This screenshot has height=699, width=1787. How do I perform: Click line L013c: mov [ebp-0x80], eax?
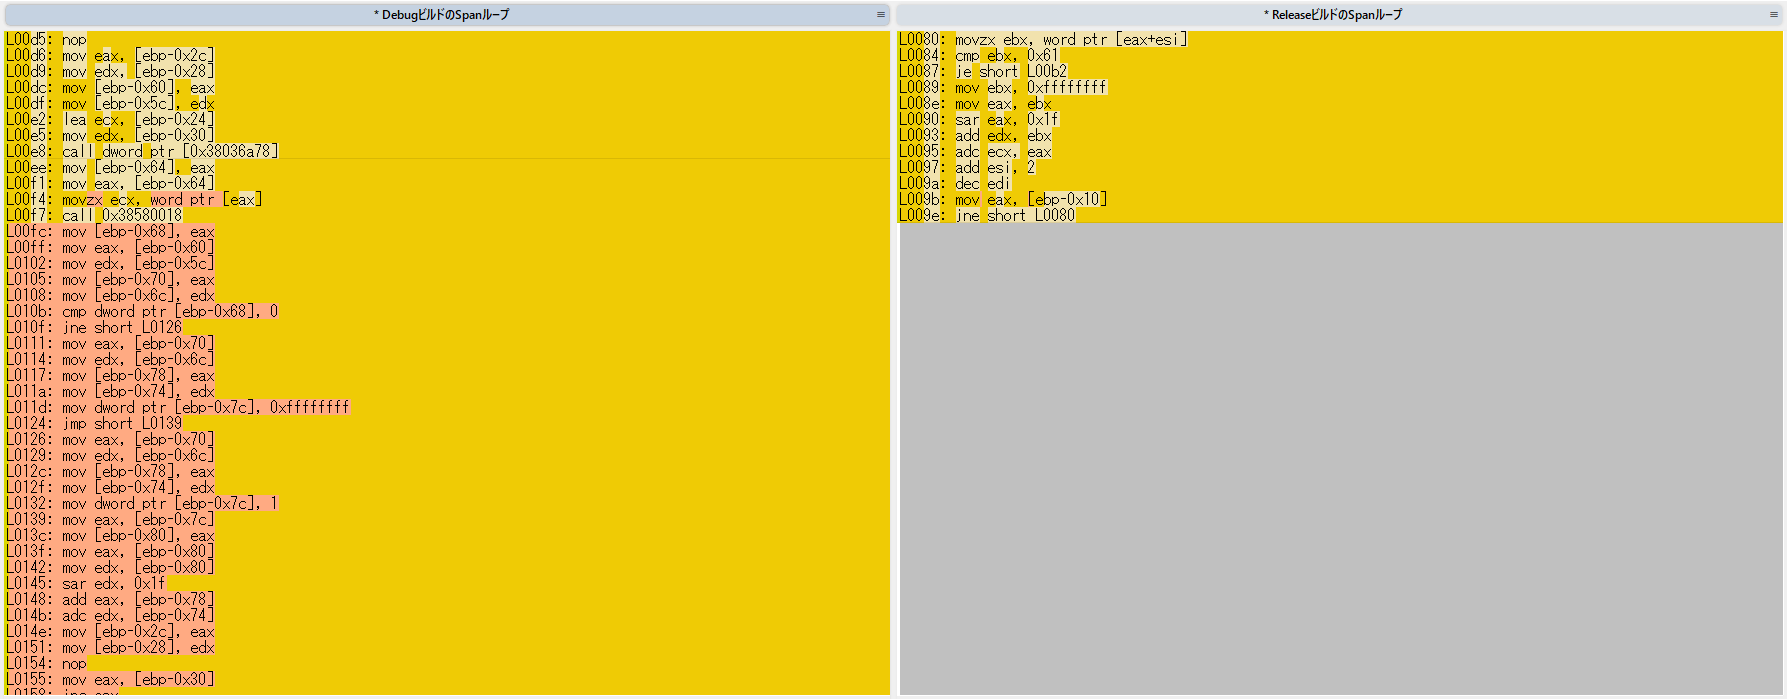tap(110, 536)
